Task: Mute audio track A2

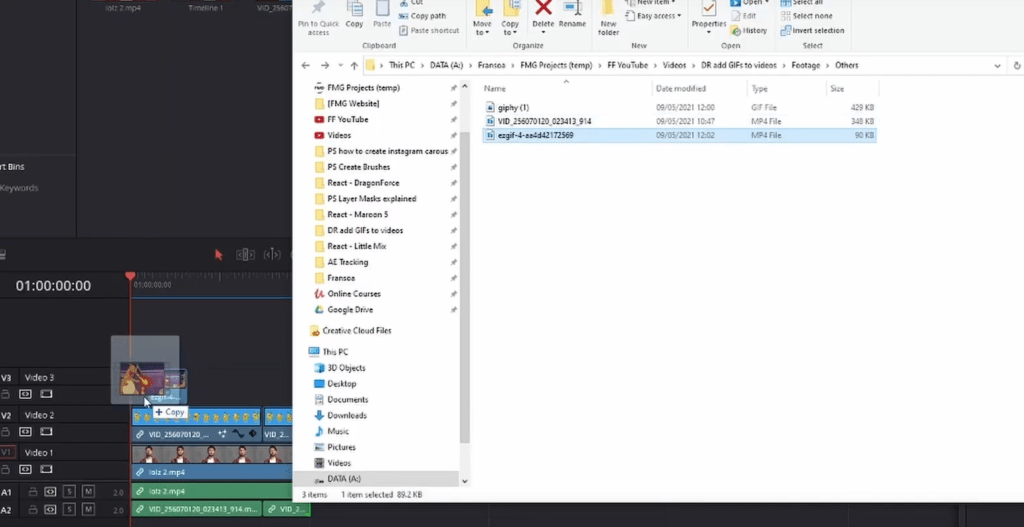Action: 88,509
